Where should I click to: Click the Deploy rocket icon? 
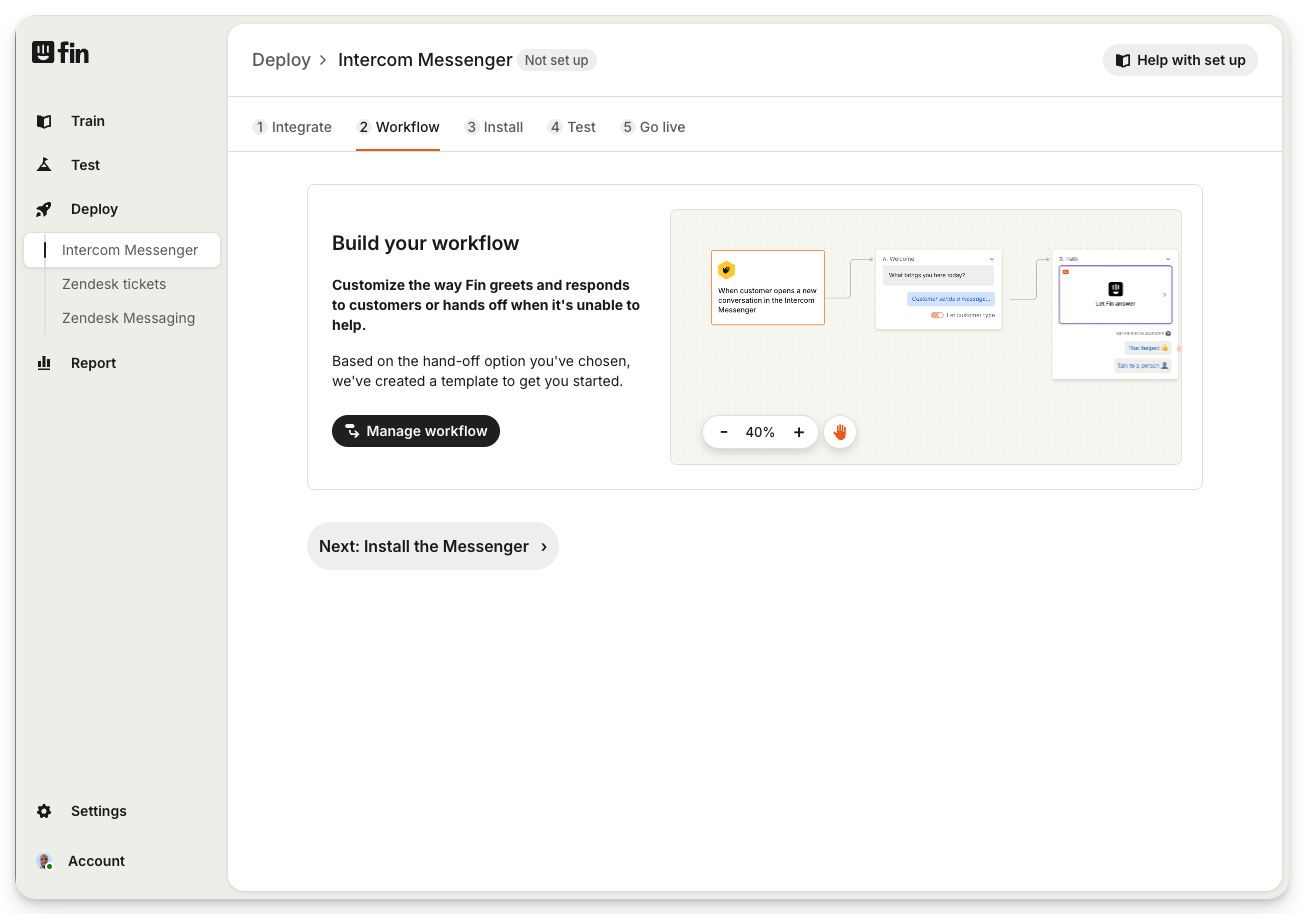point(44,209)
